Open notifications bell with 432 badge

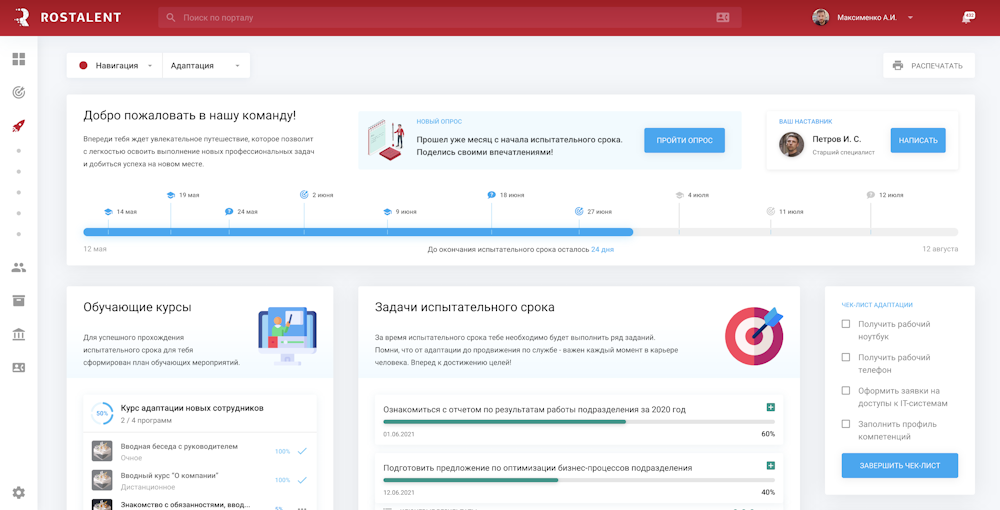[967, 18]
